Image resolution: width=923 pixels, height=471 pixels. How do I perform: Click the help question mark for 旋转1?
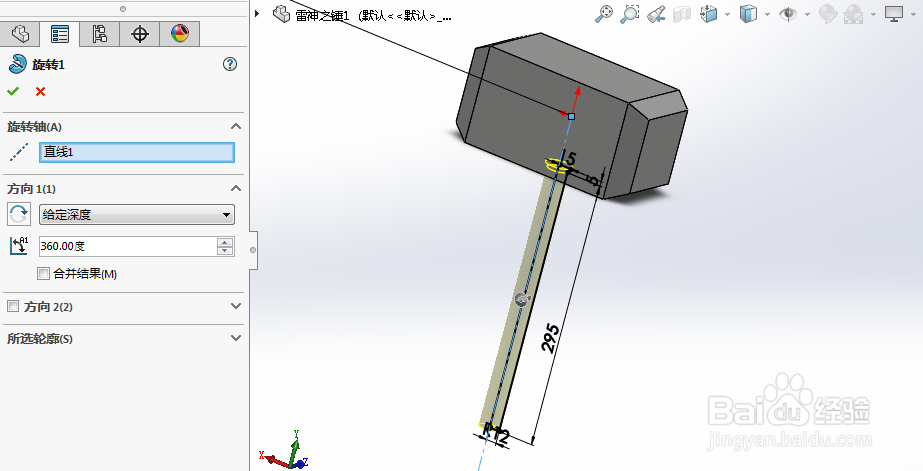pyautogui.click(x=230, y=64)
